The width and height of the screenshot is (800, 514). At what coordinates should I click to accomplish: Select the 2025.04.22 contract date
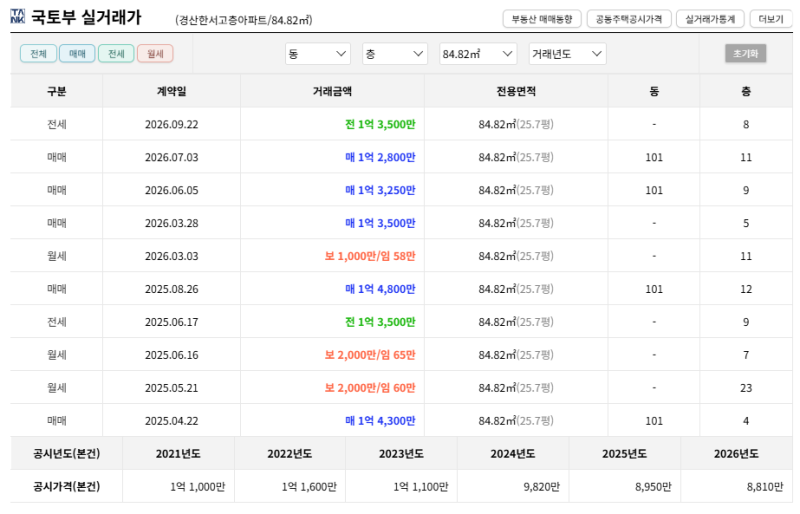pos(171,421)
